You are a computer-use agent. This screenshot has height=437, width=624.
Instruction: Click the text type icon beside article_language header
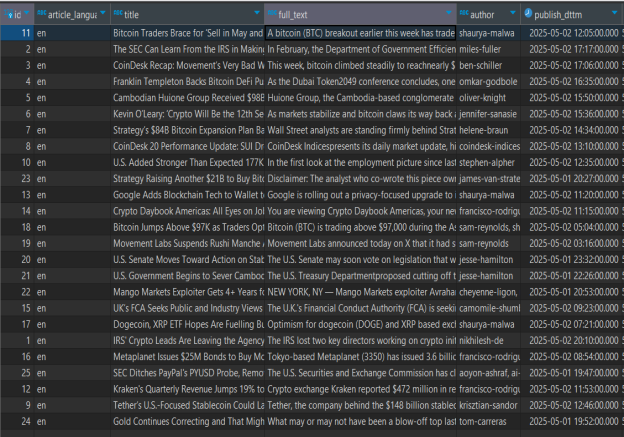41,13
